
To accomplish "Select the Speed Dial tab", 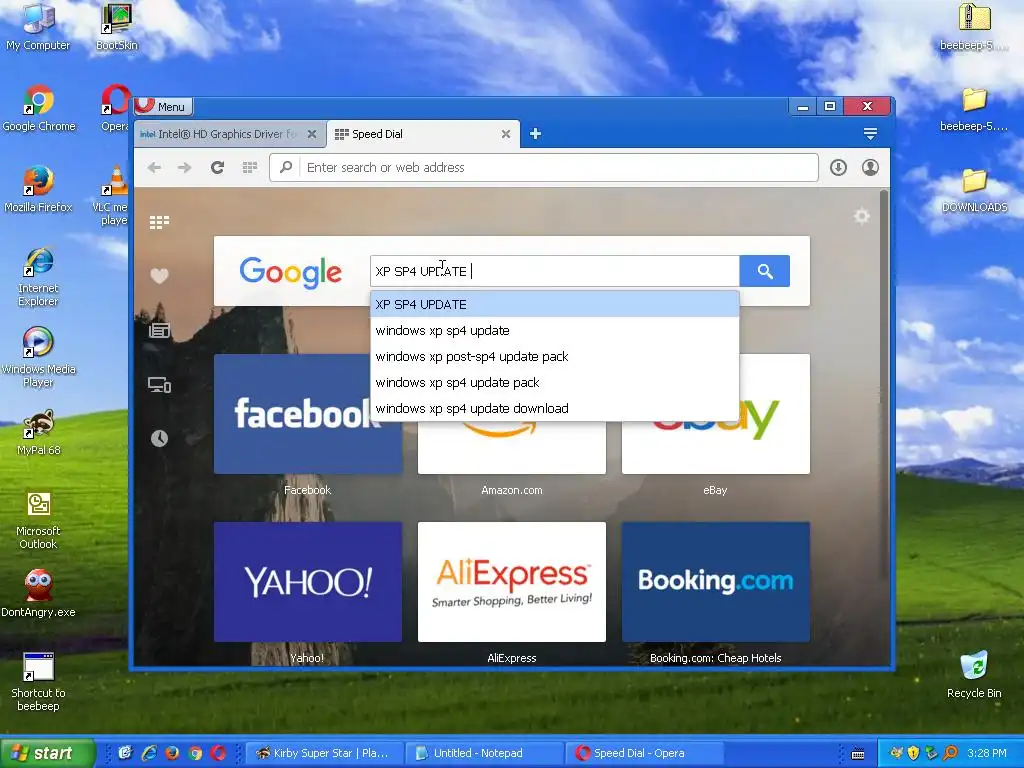I will point(418,134).
